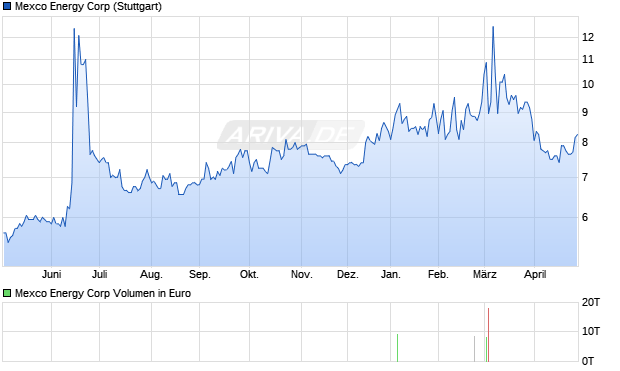Click the short green volume bar beside the red bar
This screenshot has width=620, height=371.
(x=486, y=349)
